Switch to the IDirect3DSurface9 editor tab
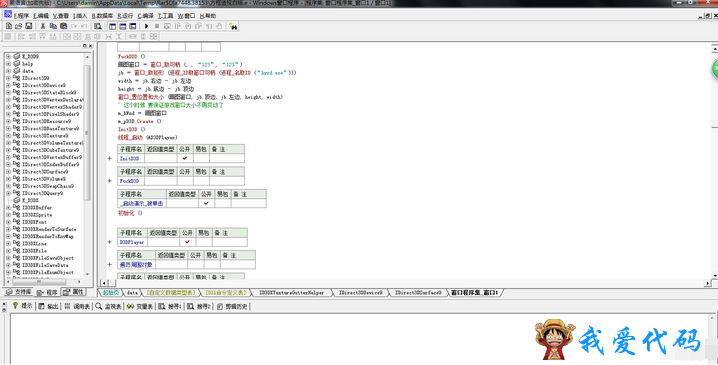This screenshot has width=718, height=365. pos(419,292)
